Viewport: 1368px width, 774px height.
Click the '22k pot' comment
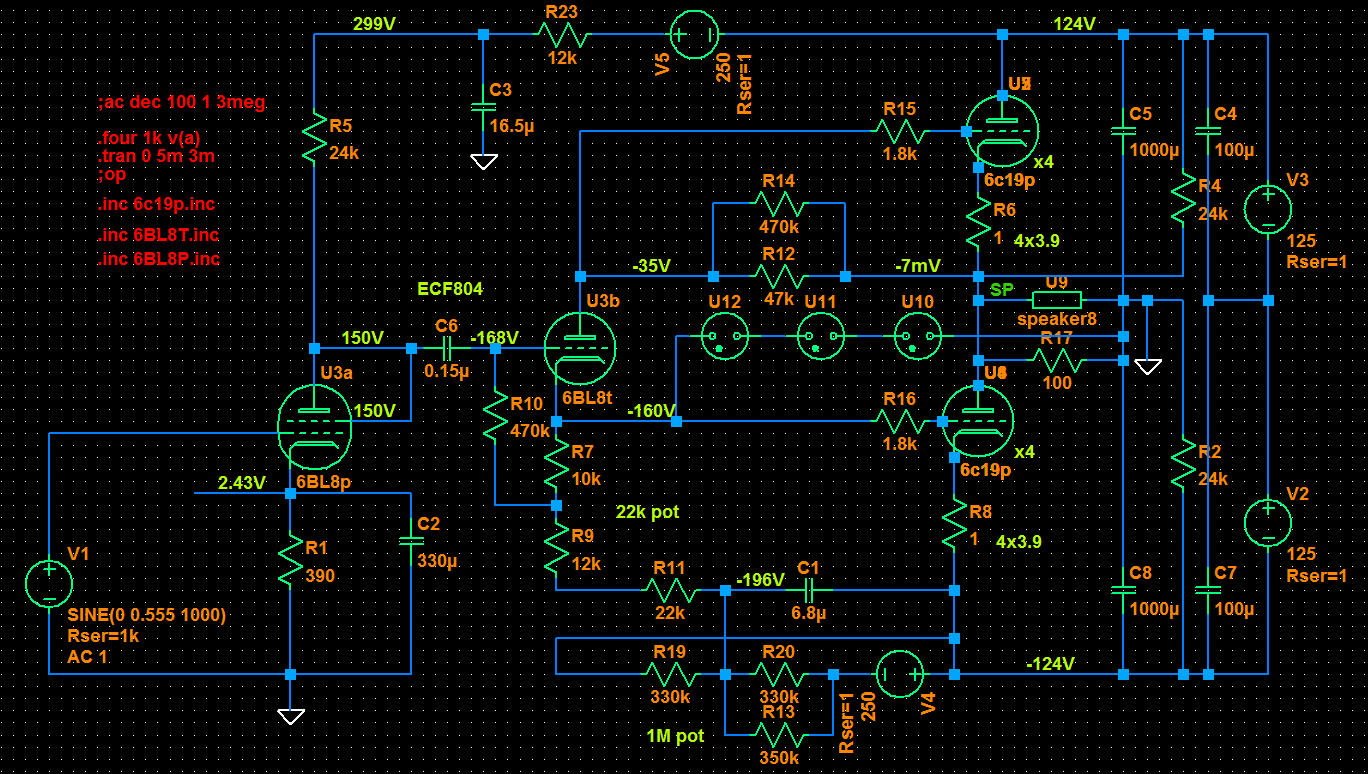click(x=647, y=512)
